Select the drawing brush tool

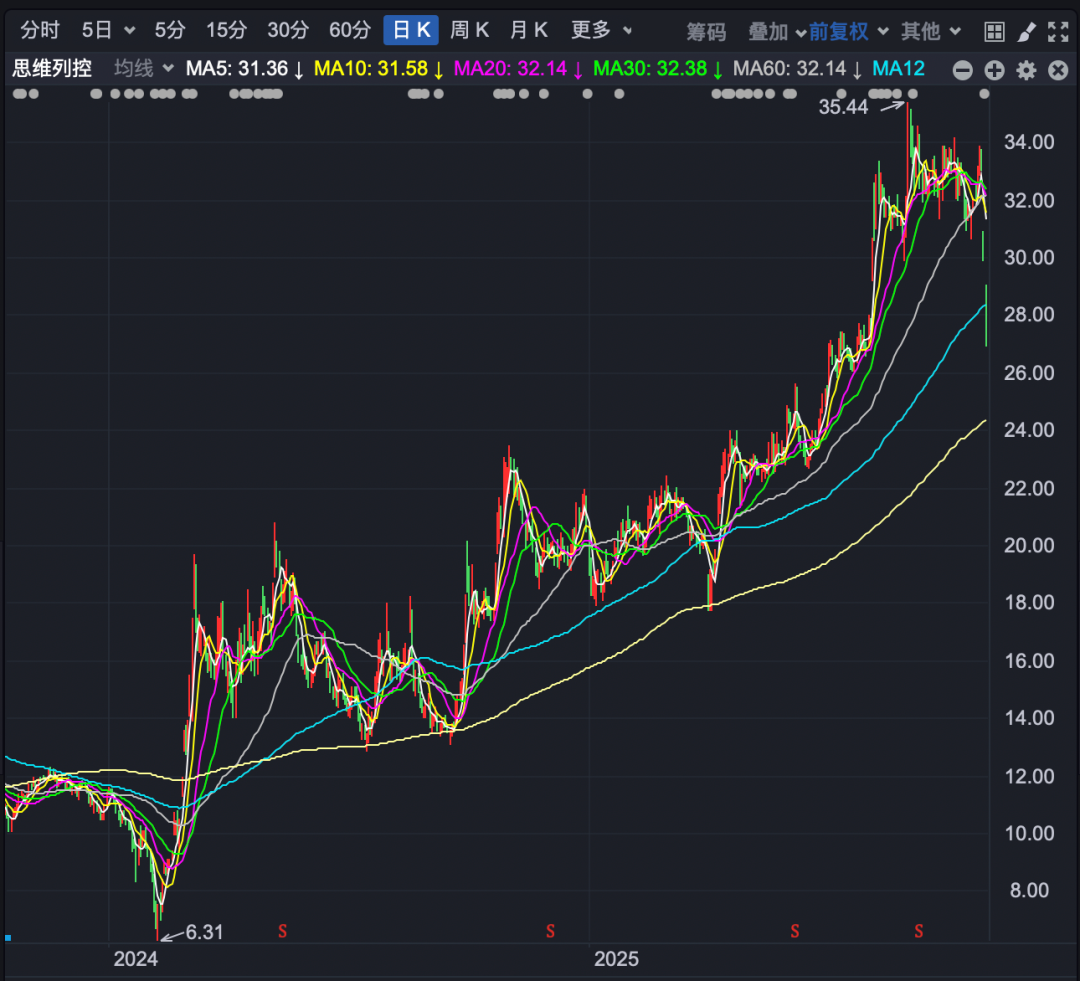(1026, 32)
